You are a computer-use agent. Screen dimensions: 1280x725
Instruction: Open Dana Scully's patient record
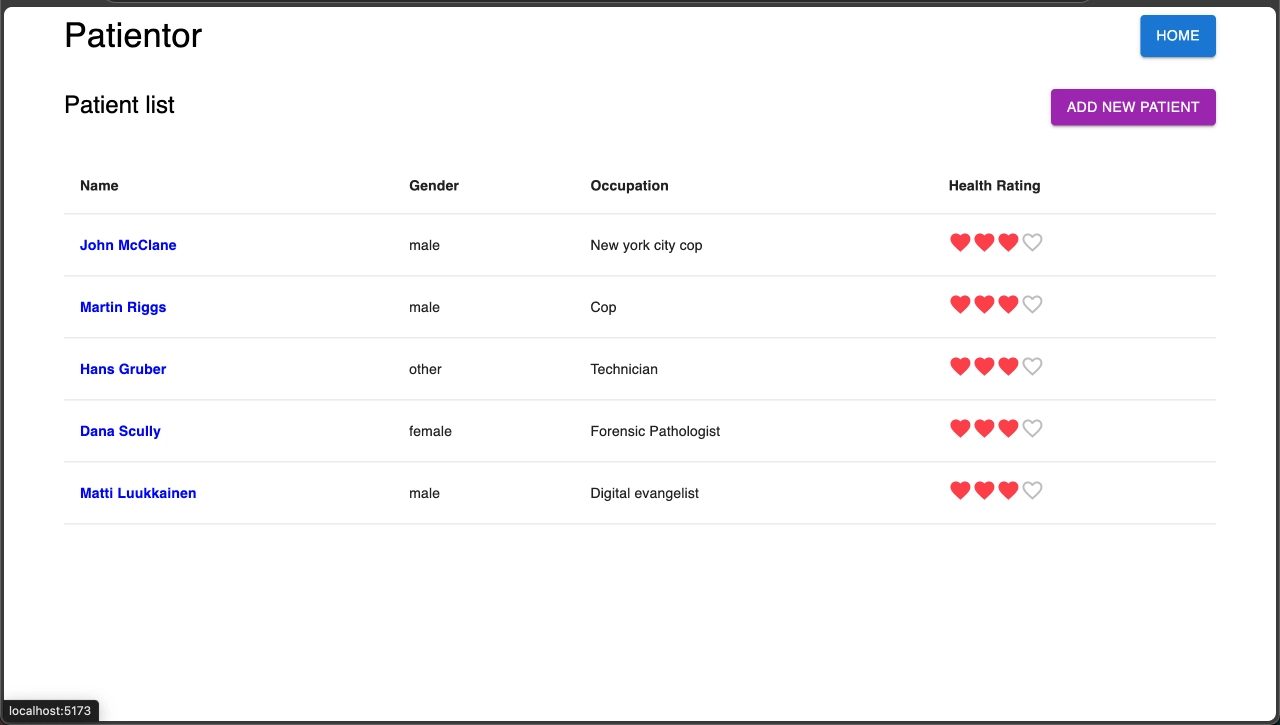point(120,431)
